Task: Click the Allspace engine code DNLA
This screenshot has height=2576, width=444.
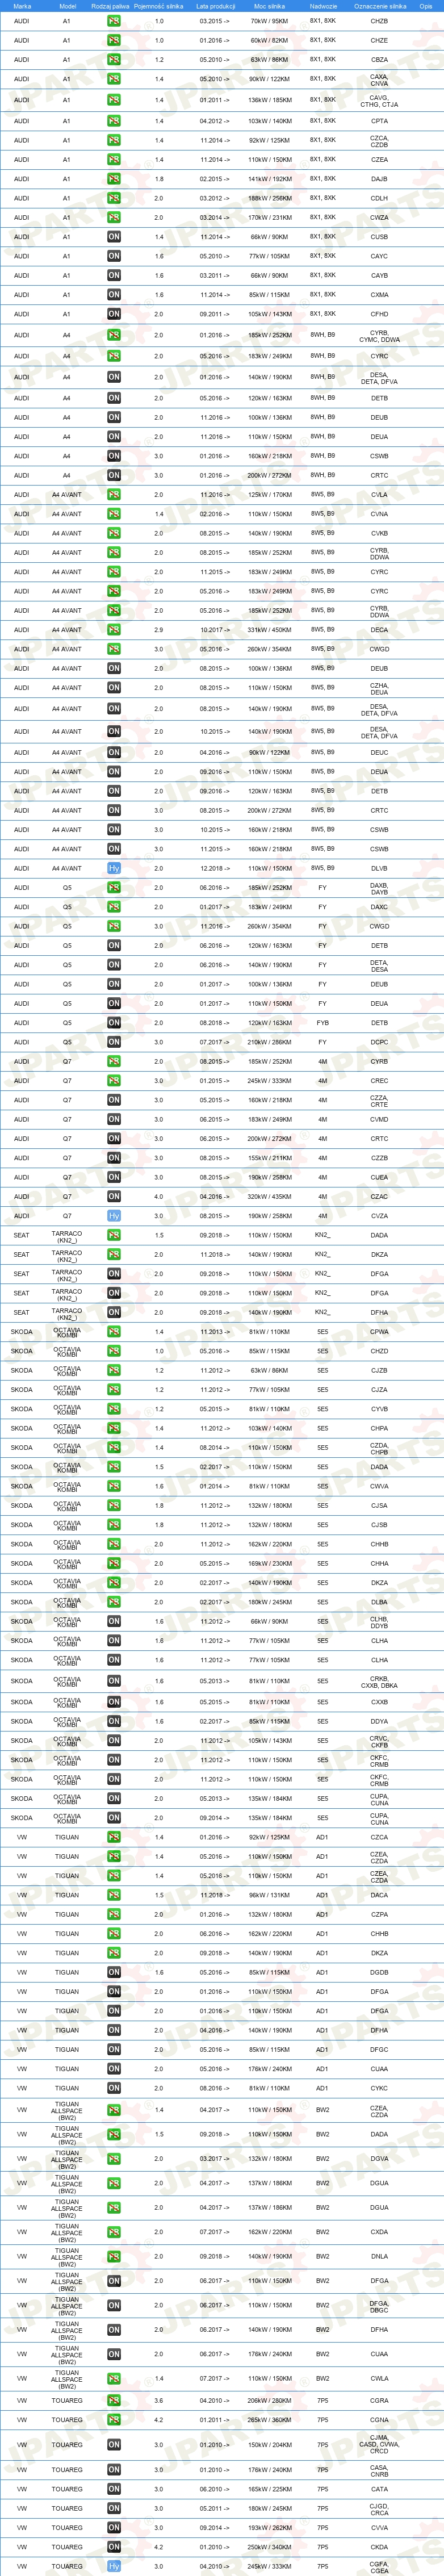Action: 379,2256
